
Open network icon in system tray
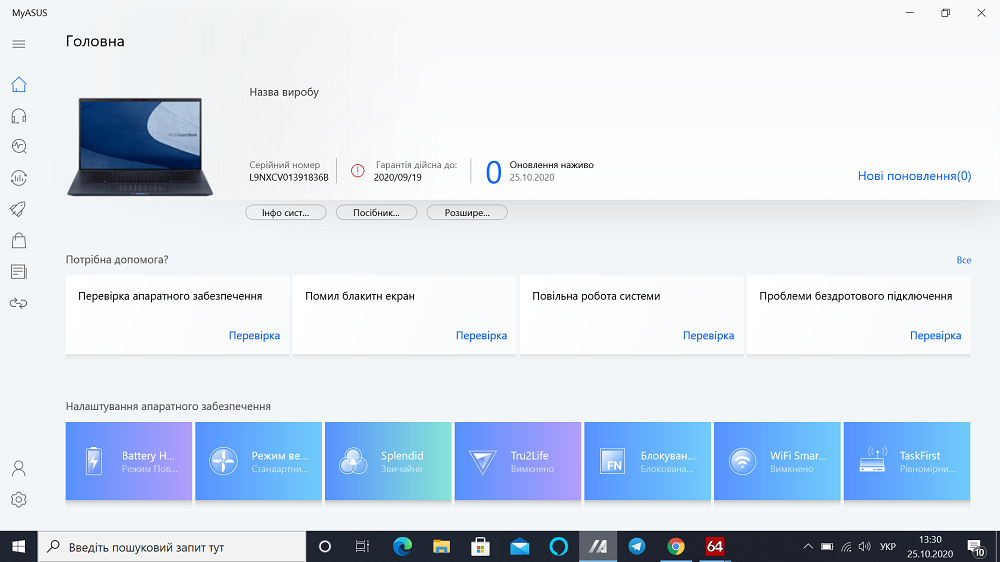pos(846,547)
